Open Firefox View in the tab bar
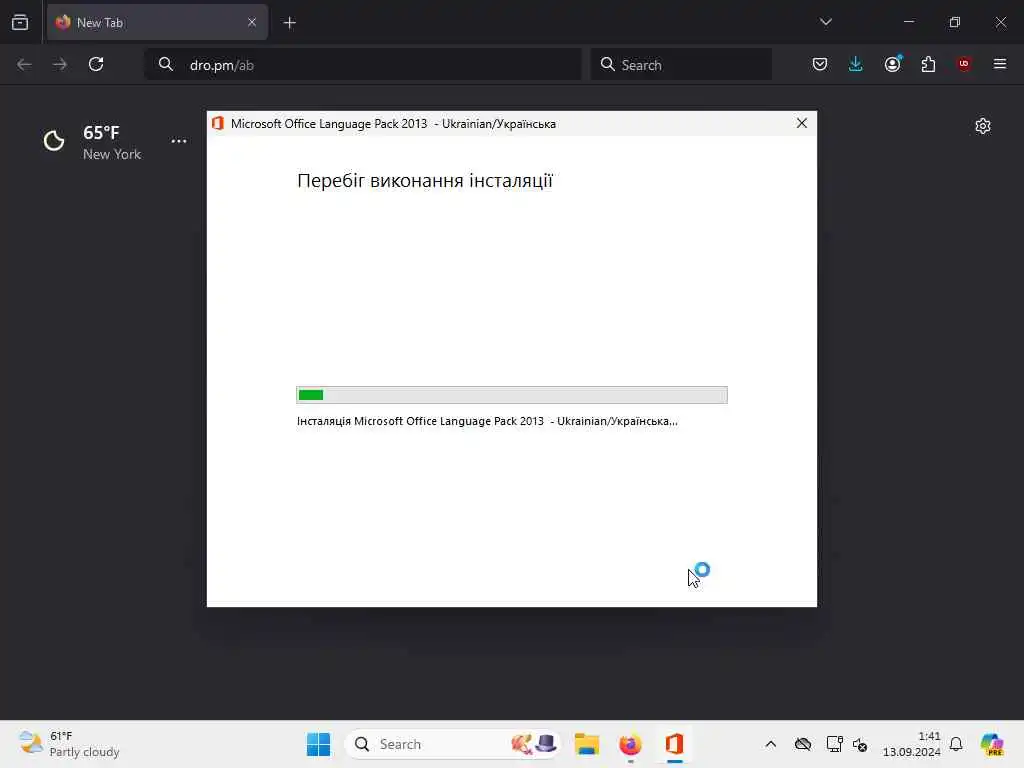The image size is (1024, 768). coord(20,22)
